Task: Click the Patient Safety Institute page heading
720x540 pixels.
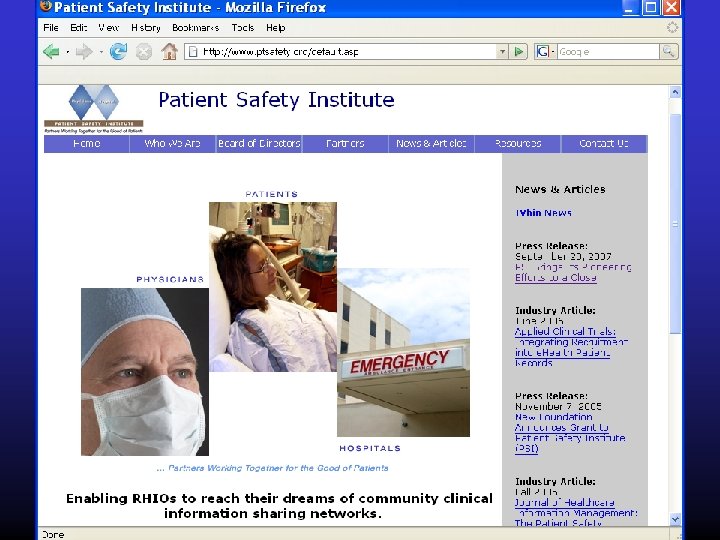Action: 276,100
